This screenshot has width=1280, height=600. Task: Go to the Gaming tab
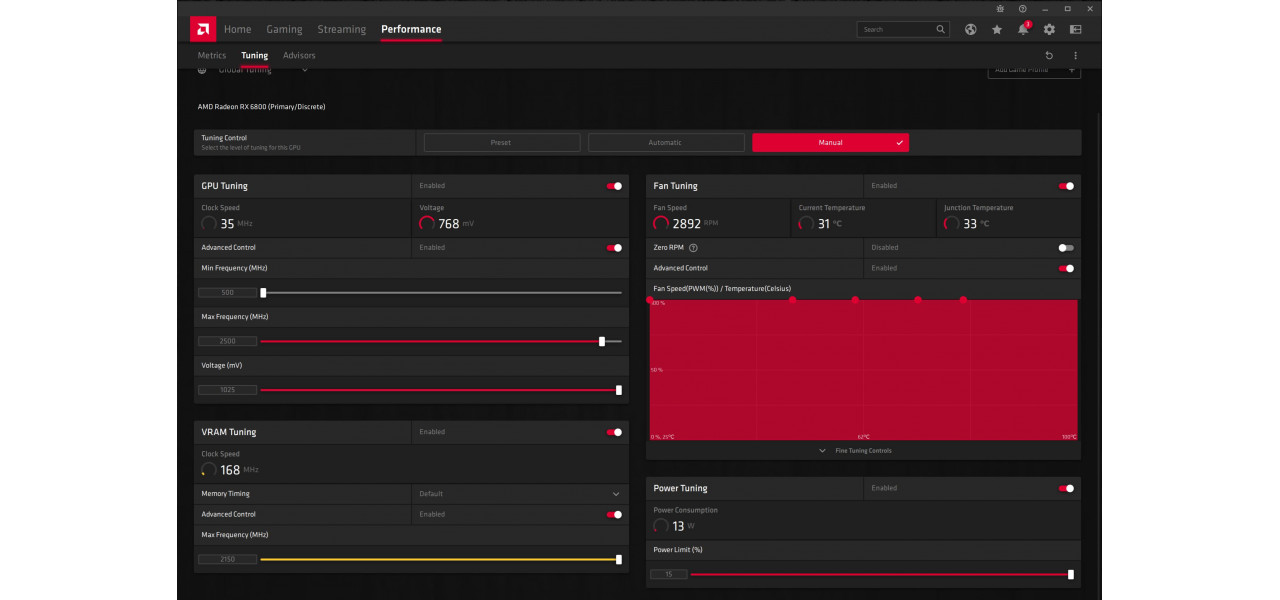pyautogui.click(x=284, y=29)
